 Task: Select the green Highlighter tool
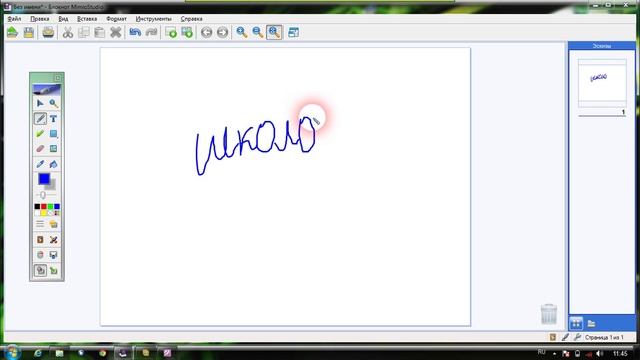[40, 133]
